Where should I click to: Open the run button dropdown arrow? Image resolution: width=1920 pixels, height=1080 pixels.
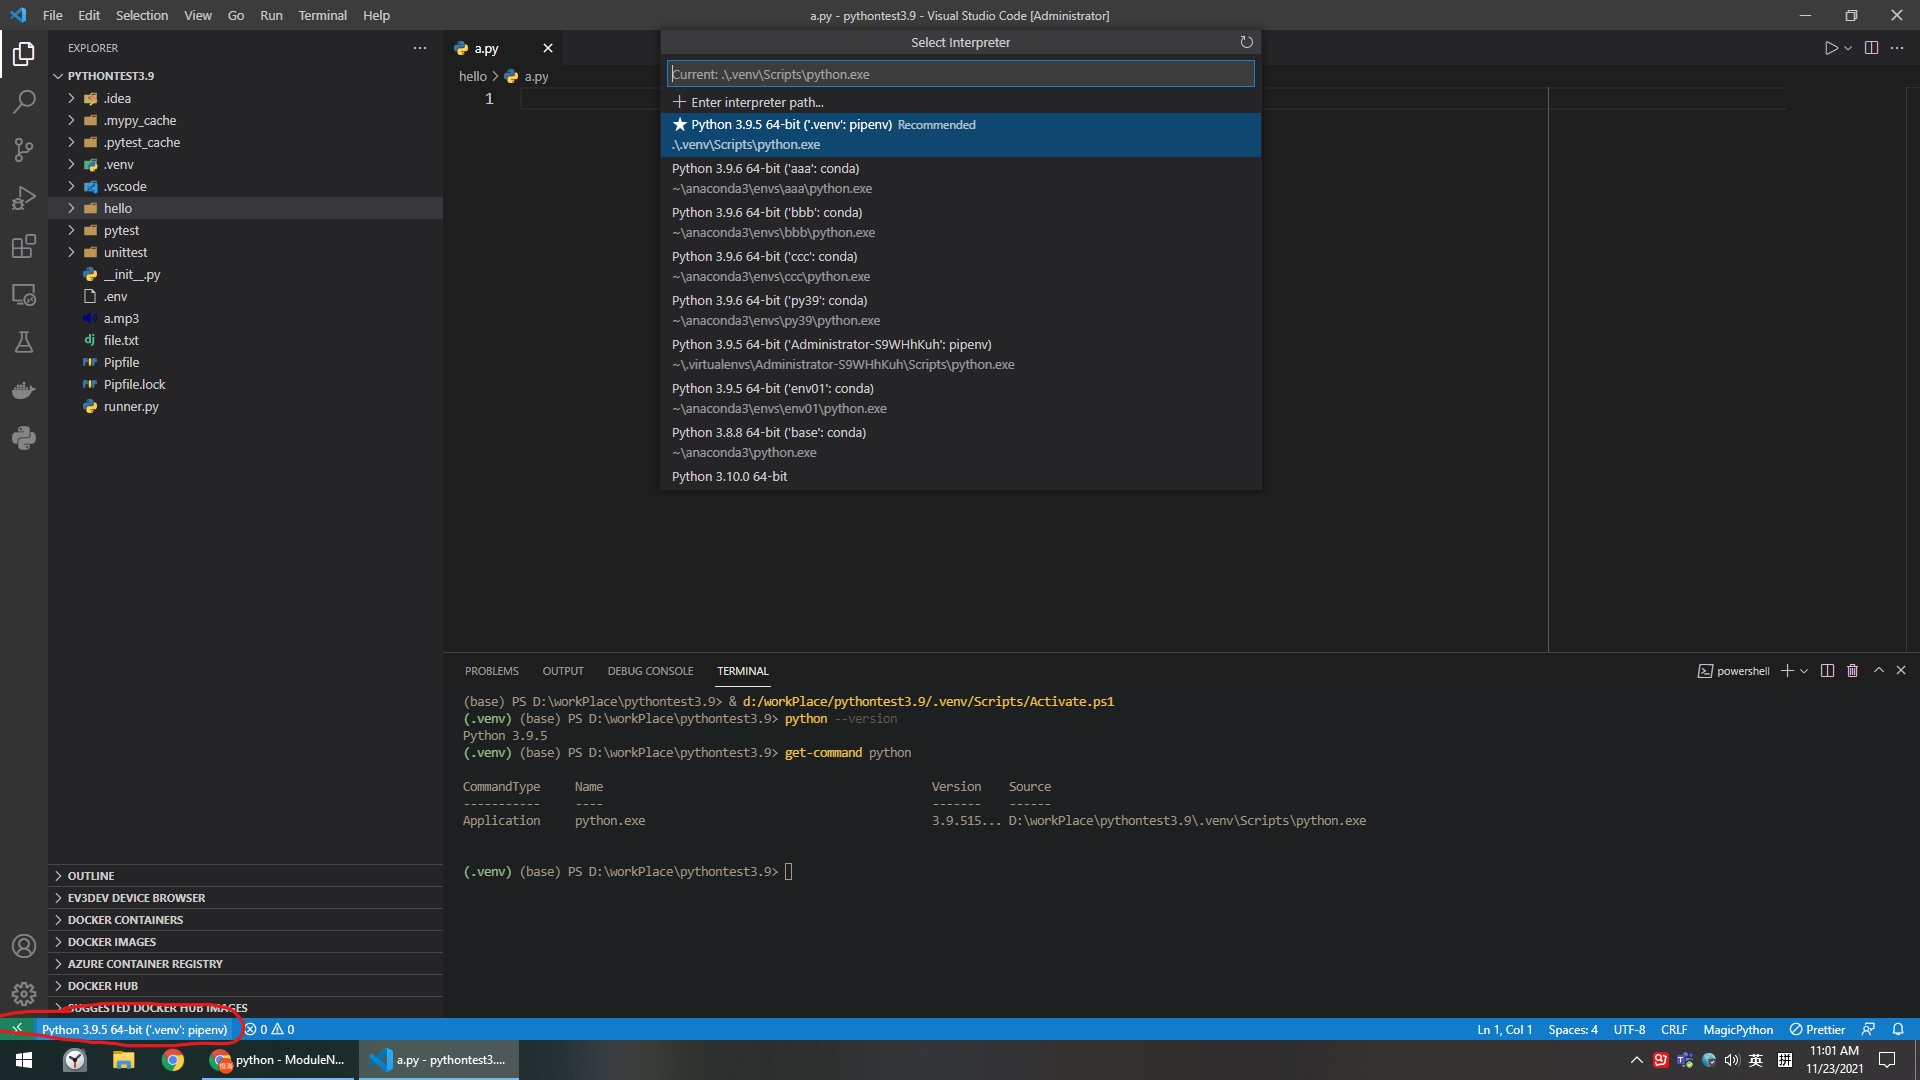pos(1848,48)
